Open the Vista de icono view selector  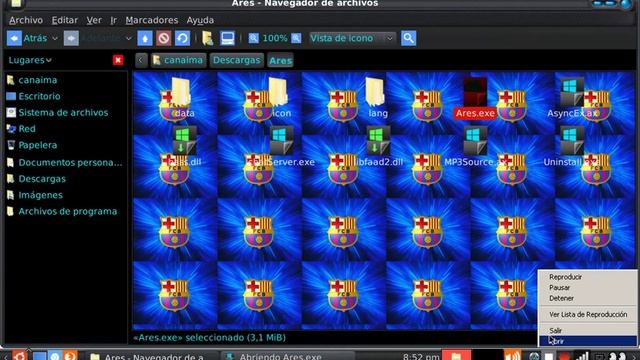point(352,38)
